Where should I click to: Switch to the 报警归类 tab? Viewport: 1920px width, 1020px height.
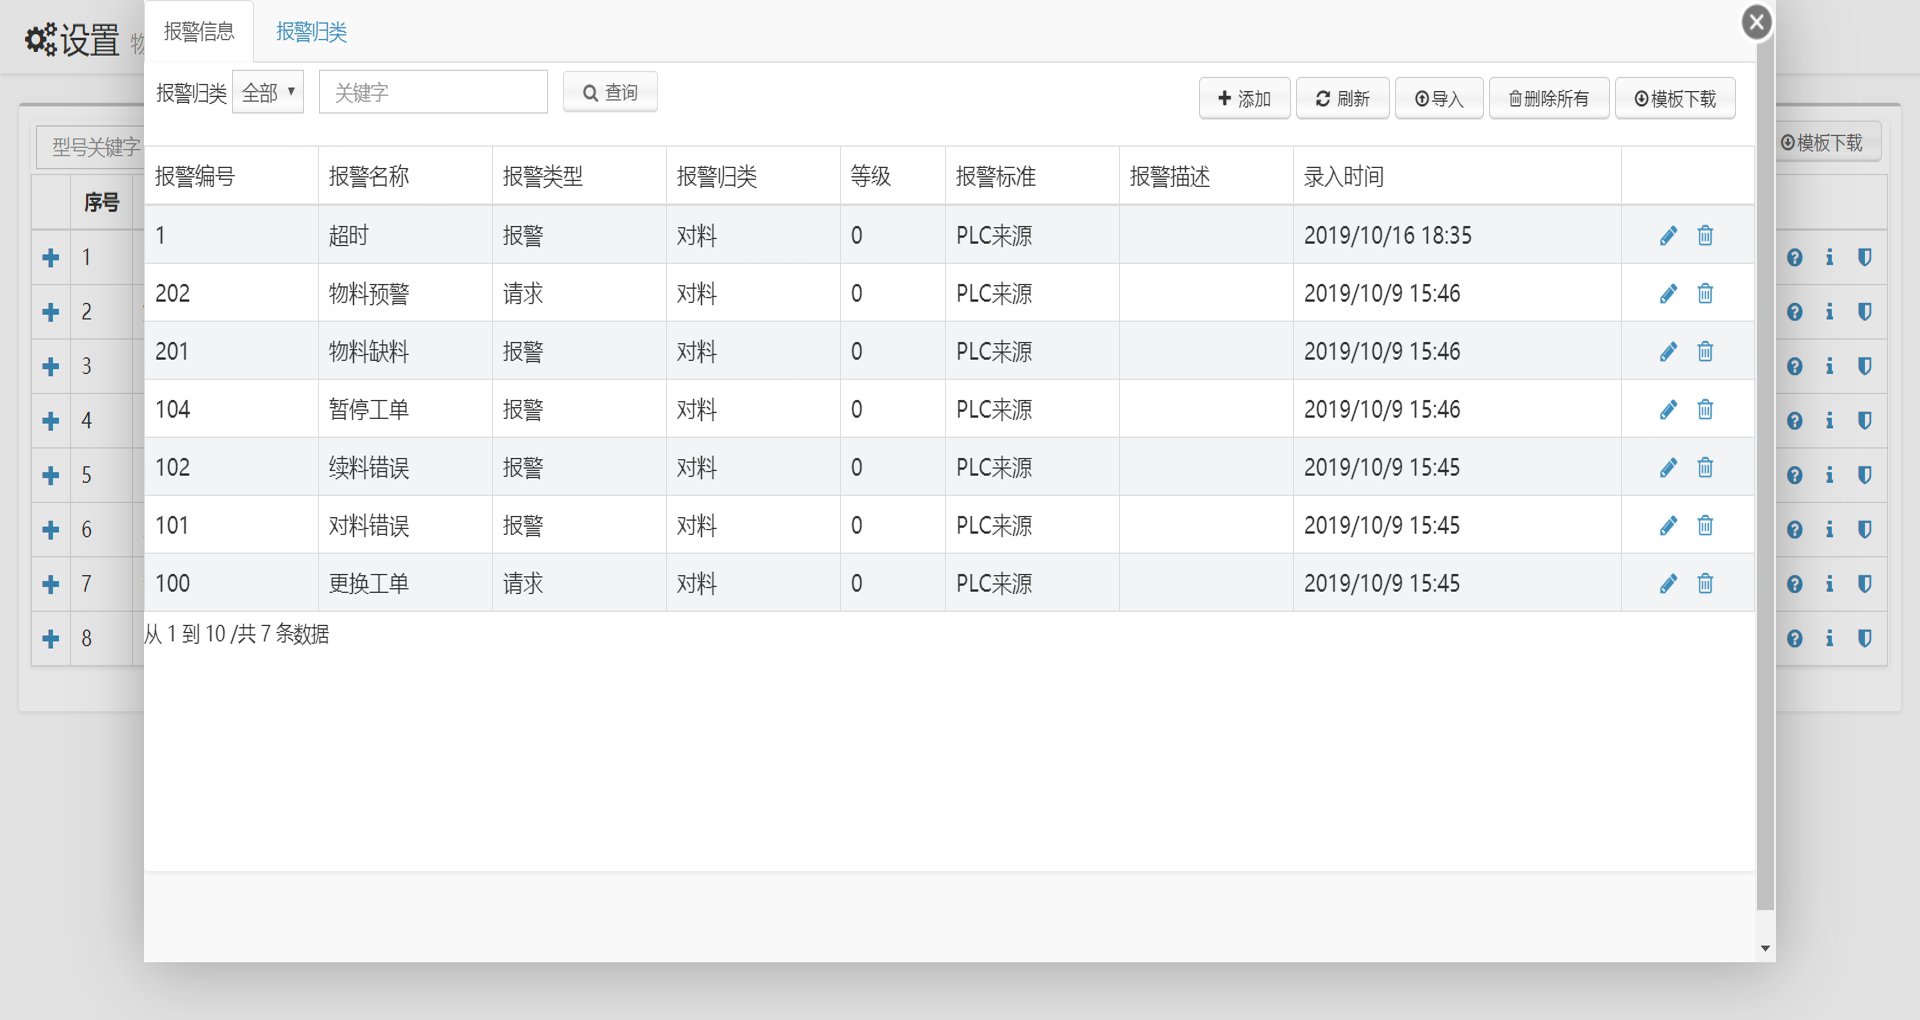coord(311,32)
